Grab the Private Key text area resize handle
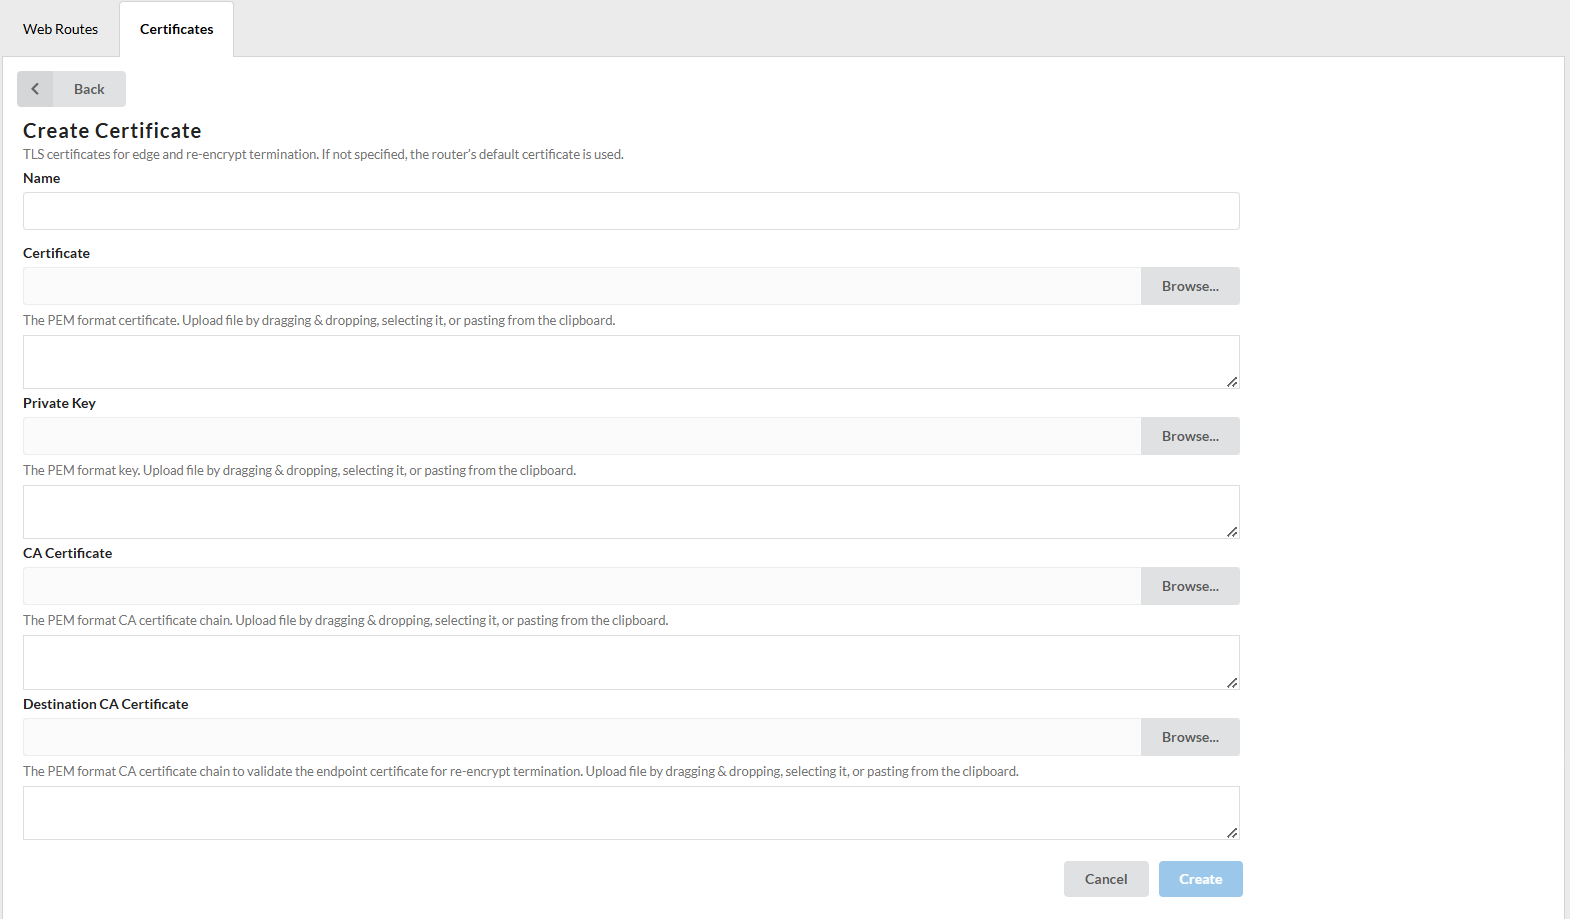 click(1232, 532)
